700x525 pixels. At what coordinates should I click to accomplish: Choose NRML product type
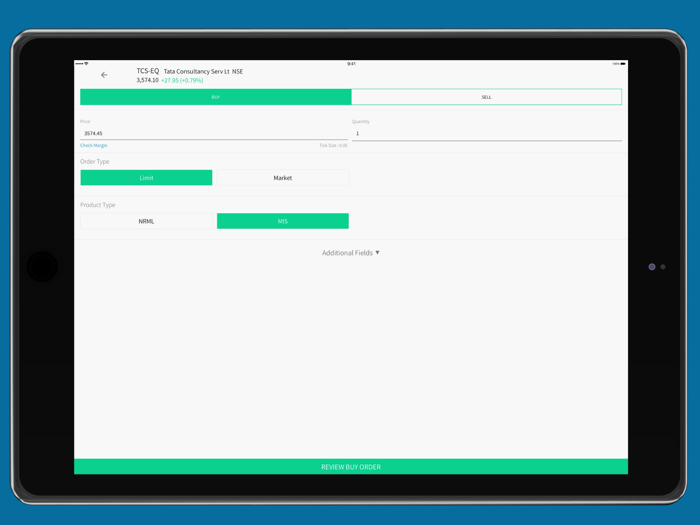click(x=146, y=221)
